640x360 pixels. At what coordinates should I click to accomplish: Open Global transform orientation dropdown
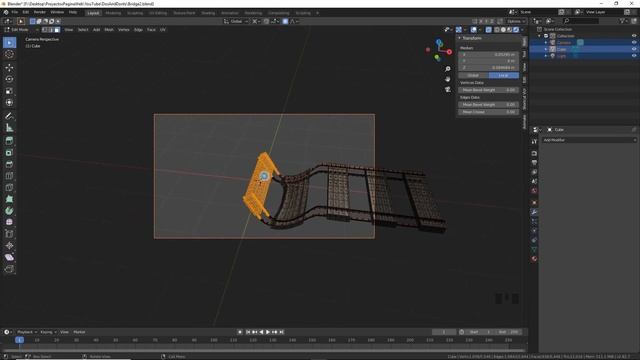pos(236,21)
